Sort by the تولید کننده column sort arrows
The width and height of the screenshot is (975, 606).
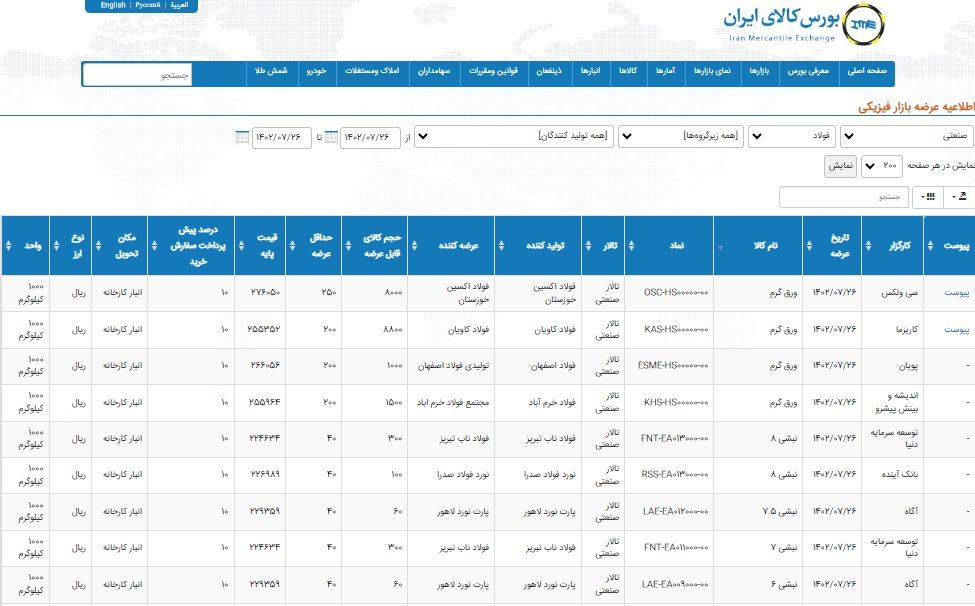(x=501, y=246)
